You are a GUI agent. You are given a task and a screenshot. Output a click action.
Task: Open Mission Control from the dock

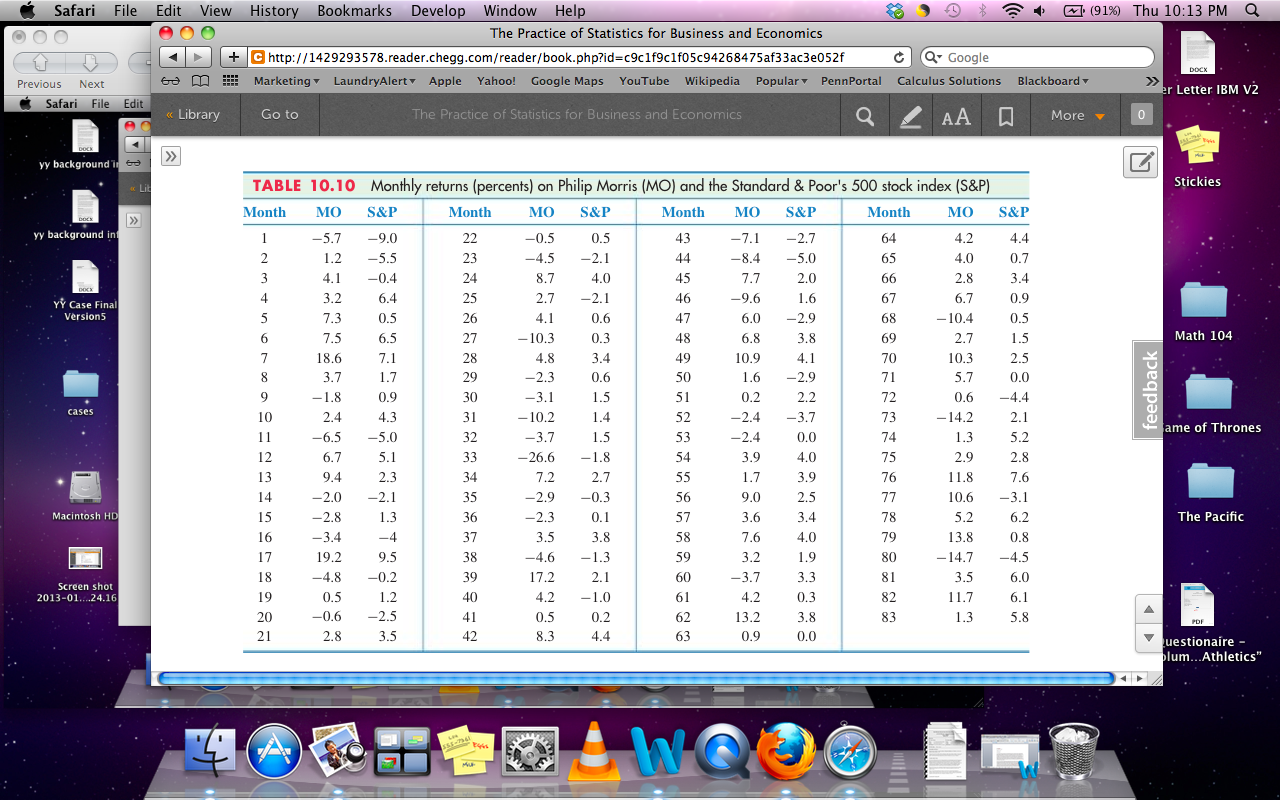[402, 752]
